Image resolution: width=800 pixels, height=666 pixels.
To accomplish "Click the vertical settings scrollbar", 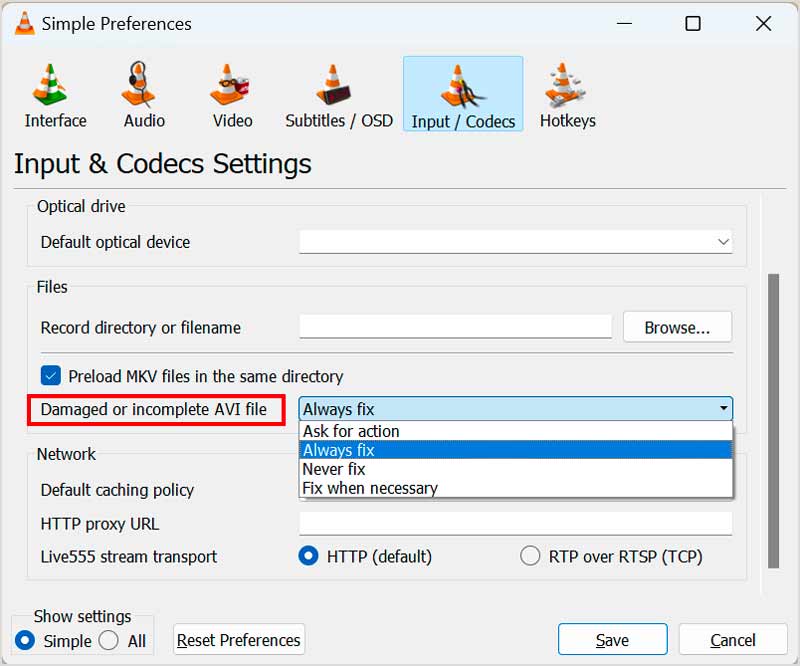I will (x=772, y=420).
